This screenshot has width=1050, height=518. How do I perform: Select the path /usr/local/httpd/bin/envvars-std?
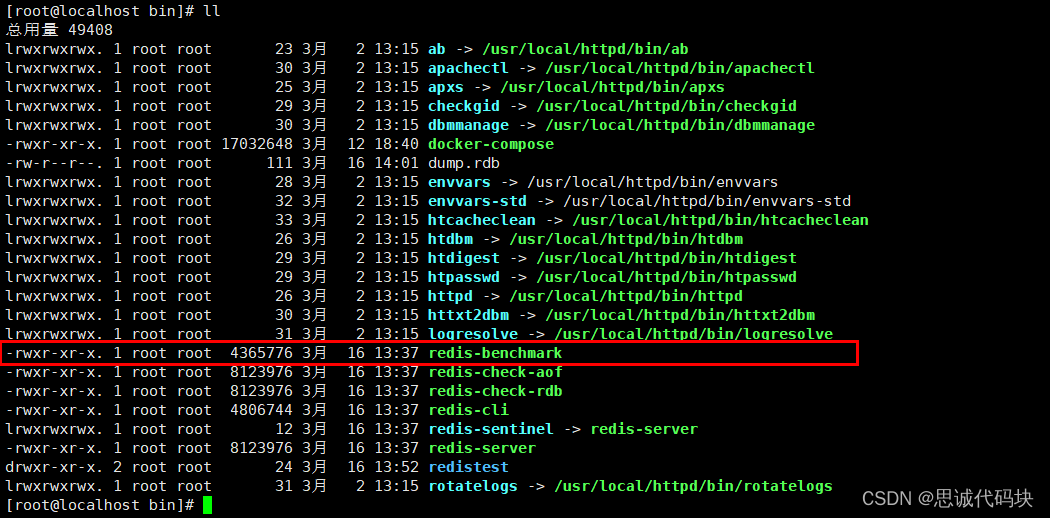706,201
